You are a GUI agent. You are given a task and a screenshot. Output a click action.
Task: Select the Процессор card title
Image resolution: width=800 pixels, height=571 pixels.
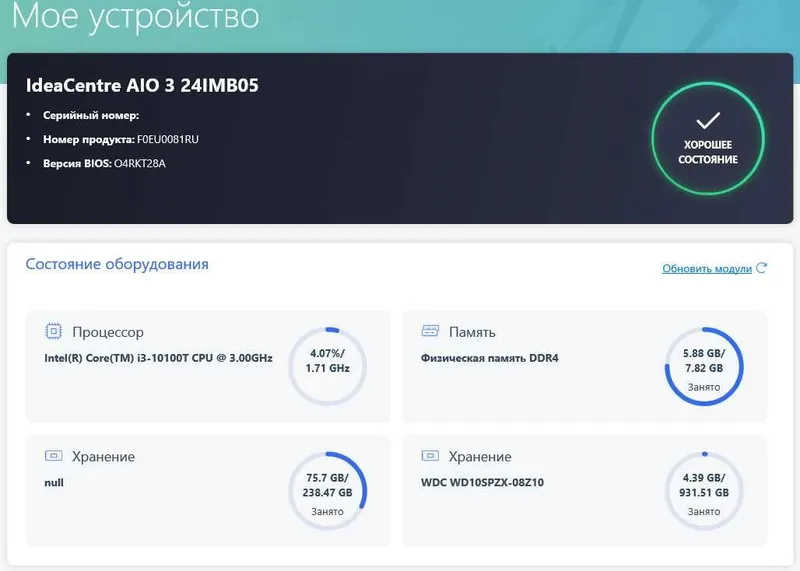(x=108, y=332)
